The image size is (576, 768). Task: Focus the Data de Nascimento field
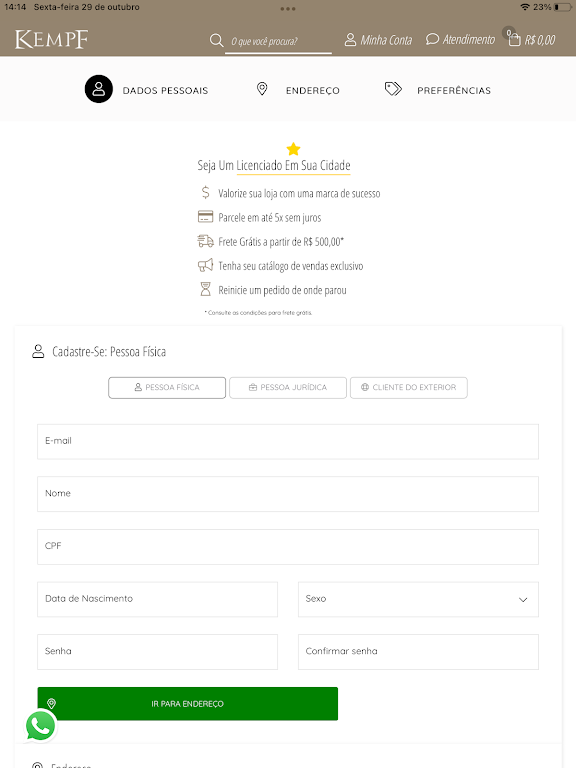click(x=157, y=599)
